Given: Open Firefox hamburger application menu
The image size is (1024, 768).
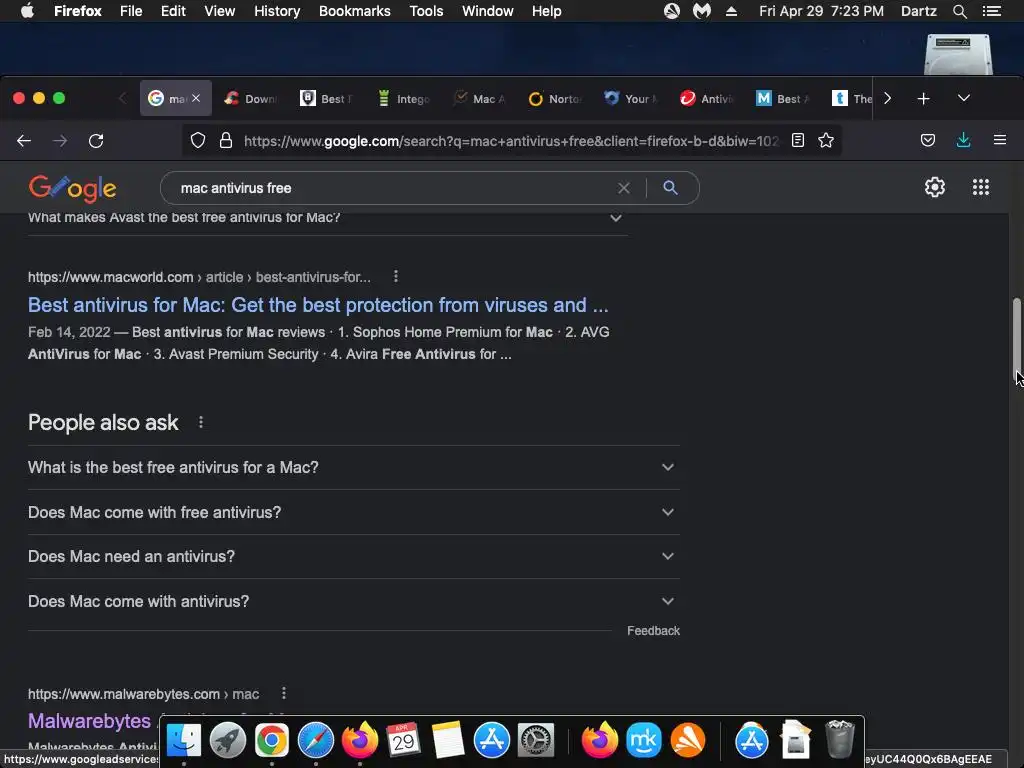Looking at the screenshot, I should point(1000,140).
